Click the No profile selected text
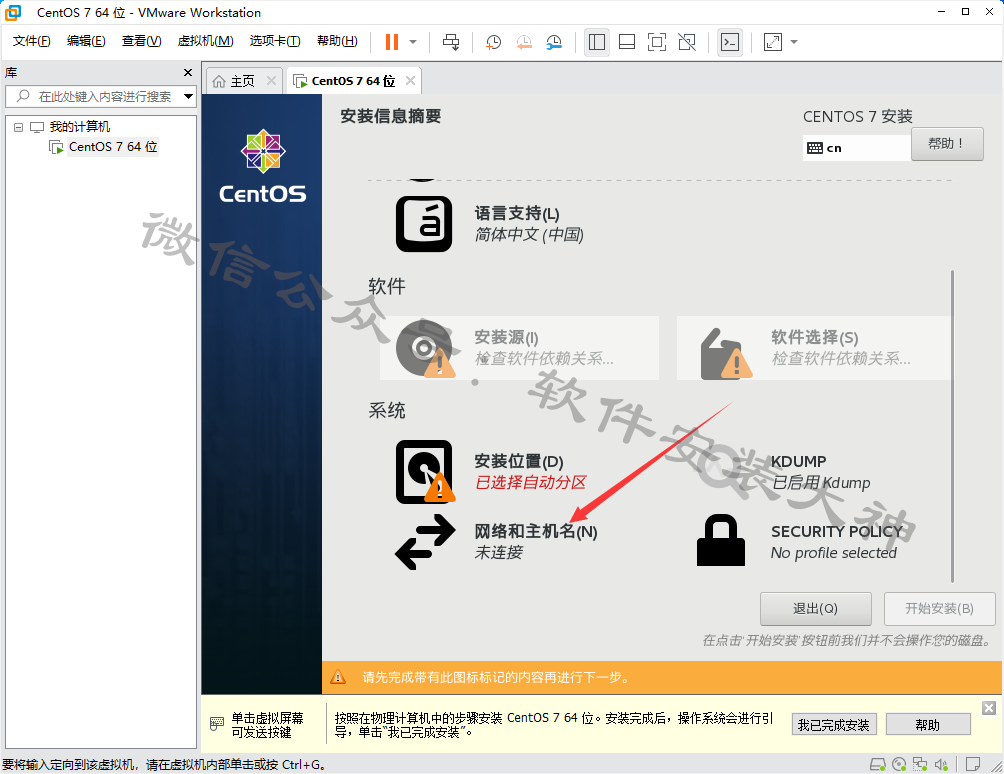The width and height of the screenshot is (1004, 774). pyautogui.click(x=833, y=552)
